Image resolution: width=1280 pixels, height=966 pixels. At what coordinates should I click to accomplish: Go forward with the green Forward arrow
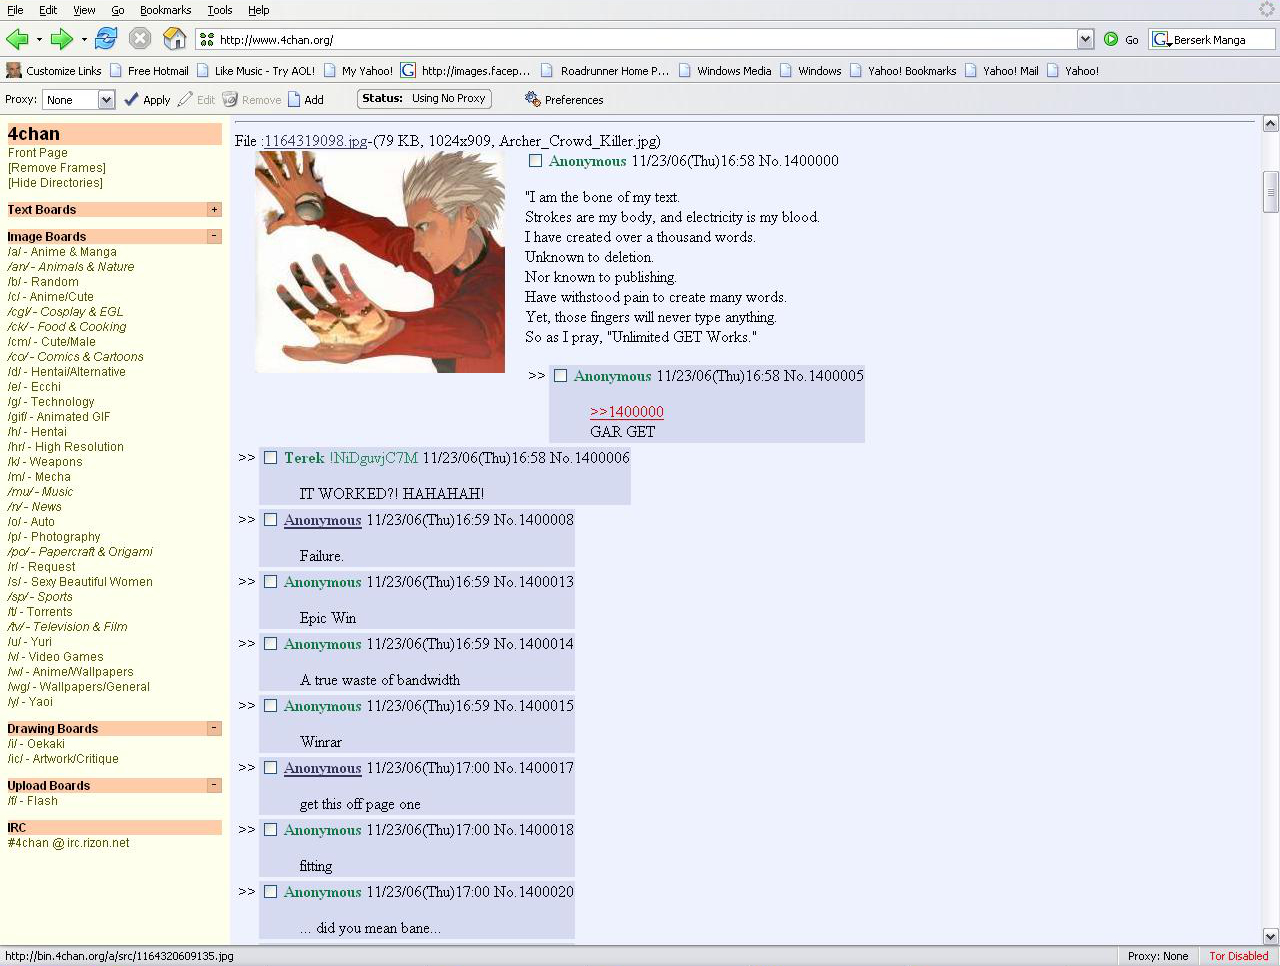click(62, 39)
